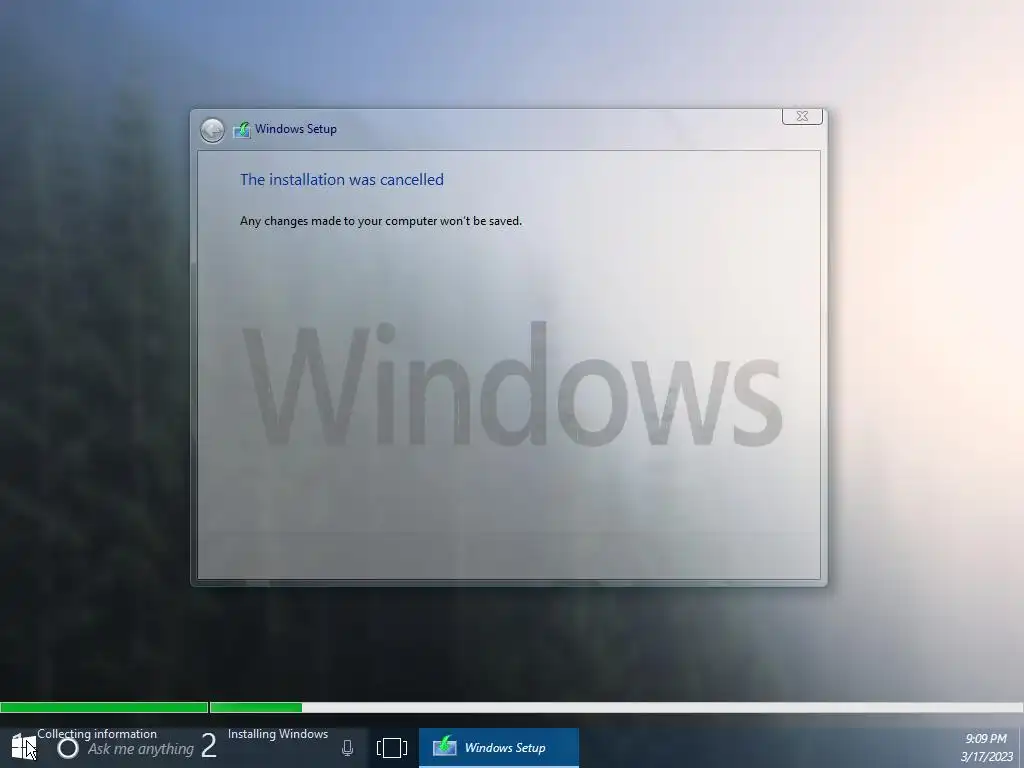Select Windows Setup taskbar button
Screen dimensions: 1024x768
499,748
